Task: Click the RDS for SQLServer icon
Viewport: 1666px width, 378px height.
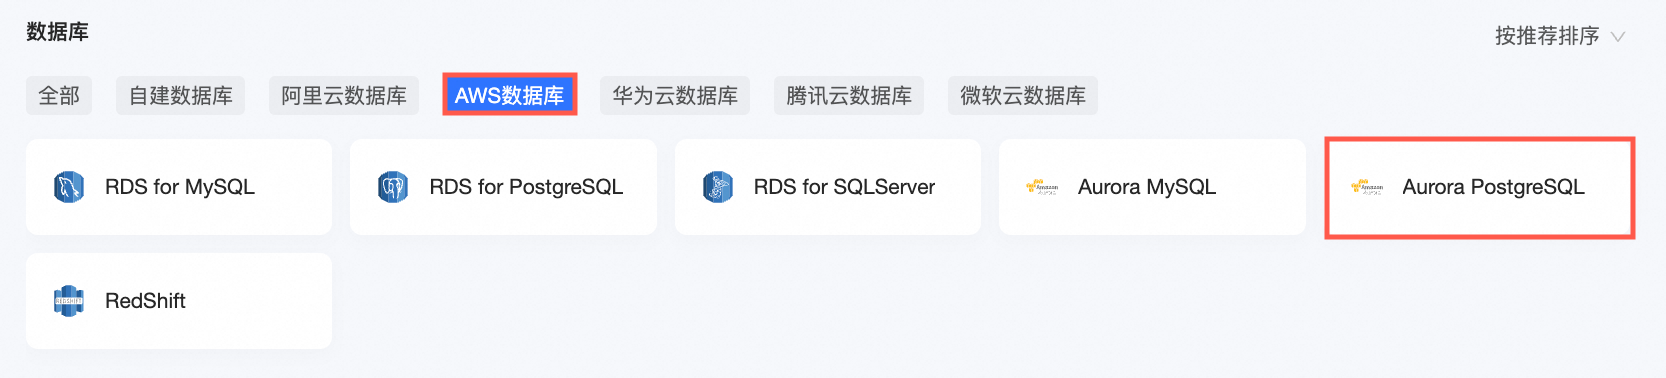Action: pyautogui.click(x=718, y=187)
